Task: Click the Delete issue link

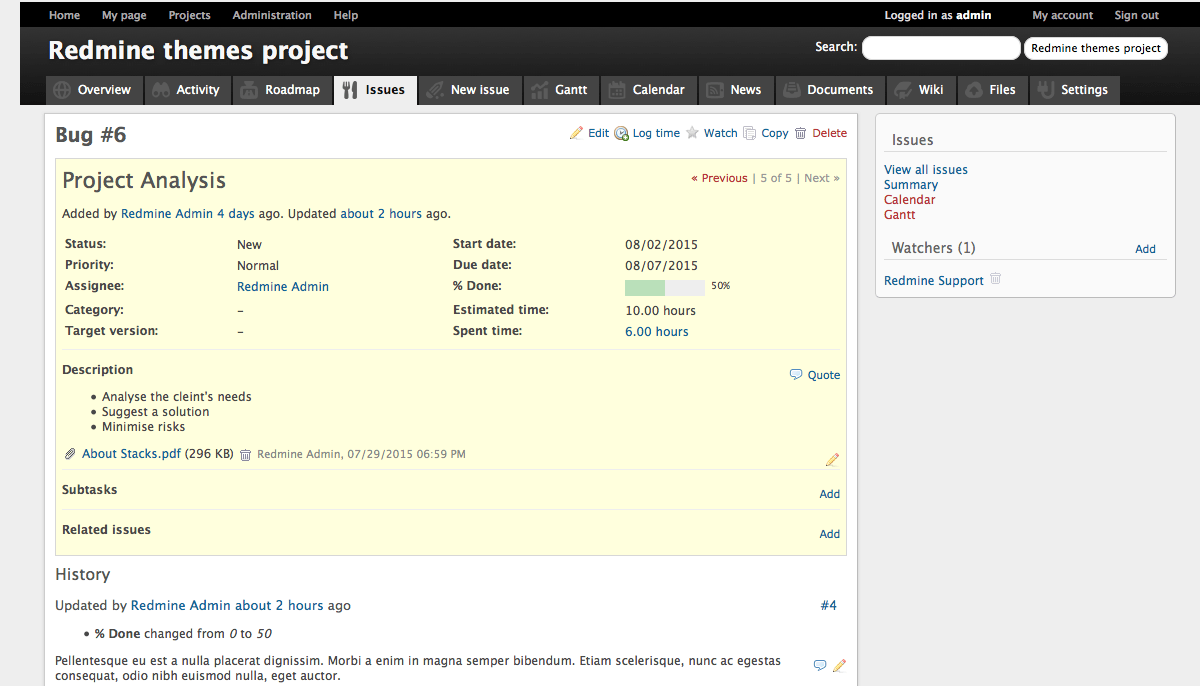Action: (x=829, y=133)
